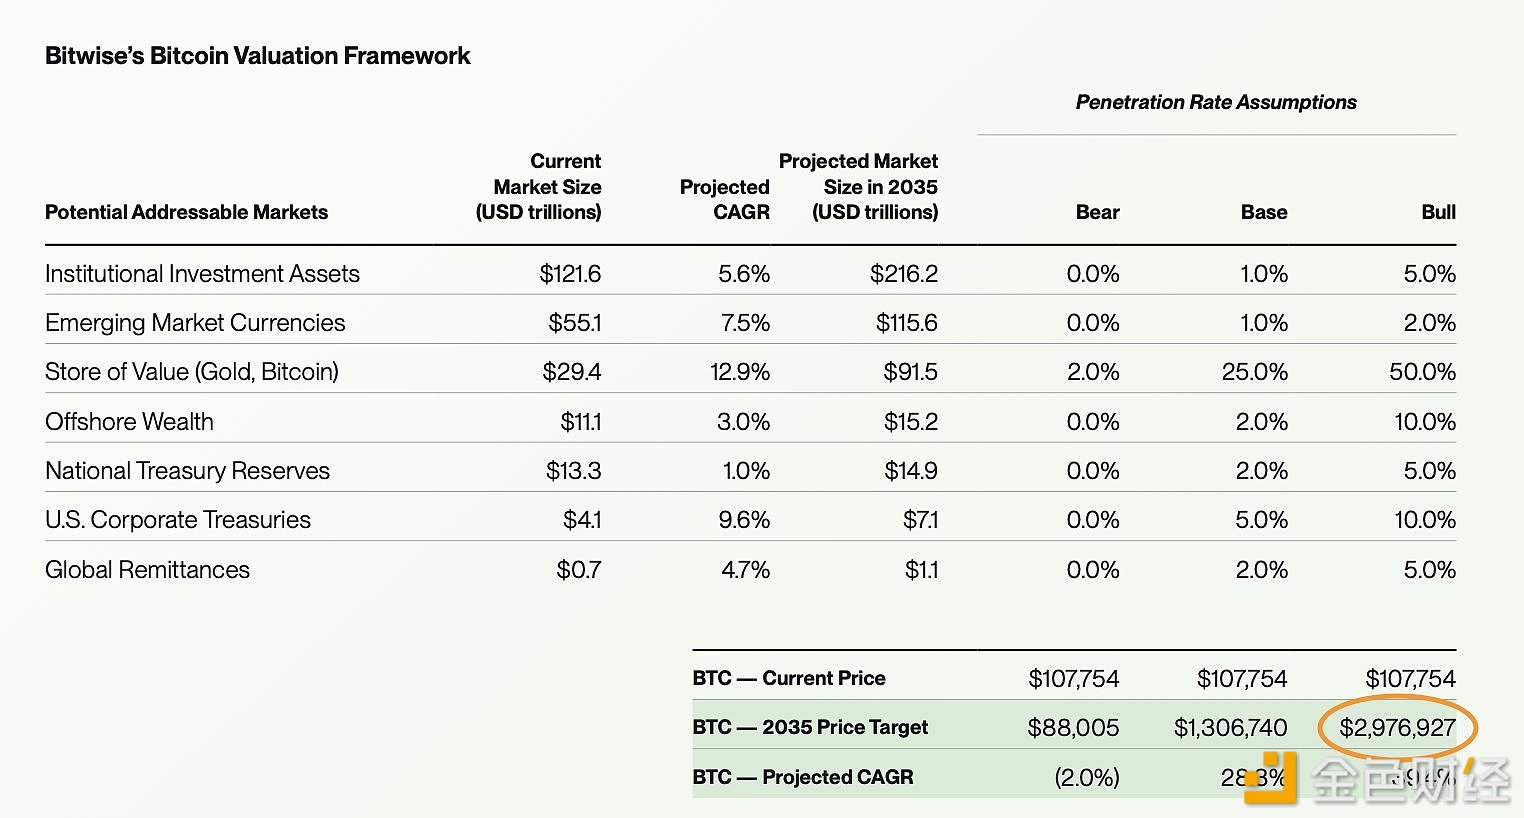The image size is (1524, 818).
Task: Click the U.S. Corporate Treasuries row label
Action: click(178, 520)
